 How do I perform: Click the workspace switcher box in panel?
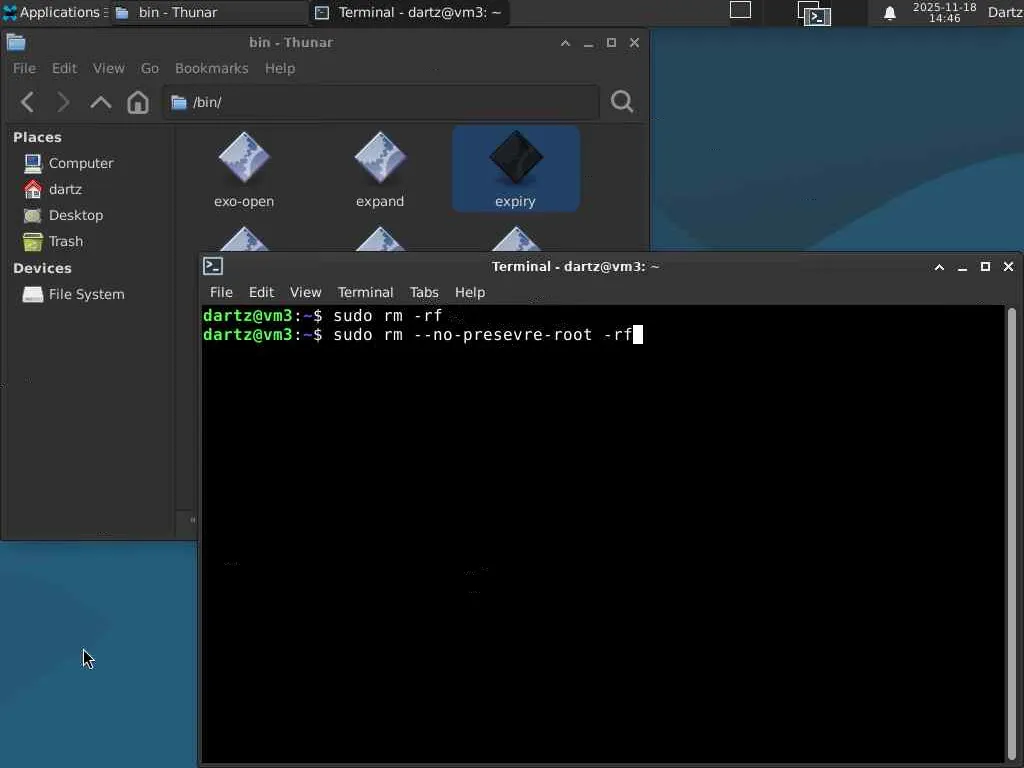click(740, 10)
